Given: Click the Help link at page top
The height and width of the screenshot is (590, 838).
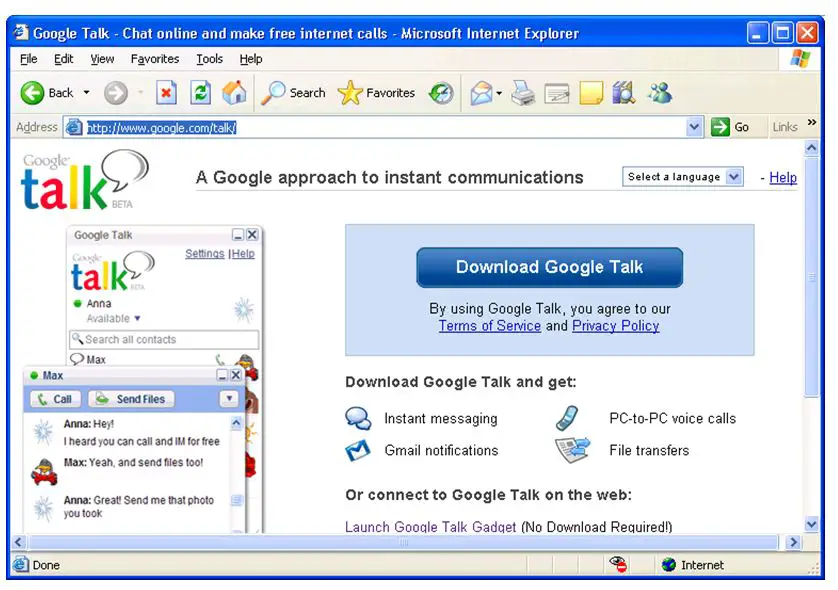Looking at the screenshot, I should 783,177.
